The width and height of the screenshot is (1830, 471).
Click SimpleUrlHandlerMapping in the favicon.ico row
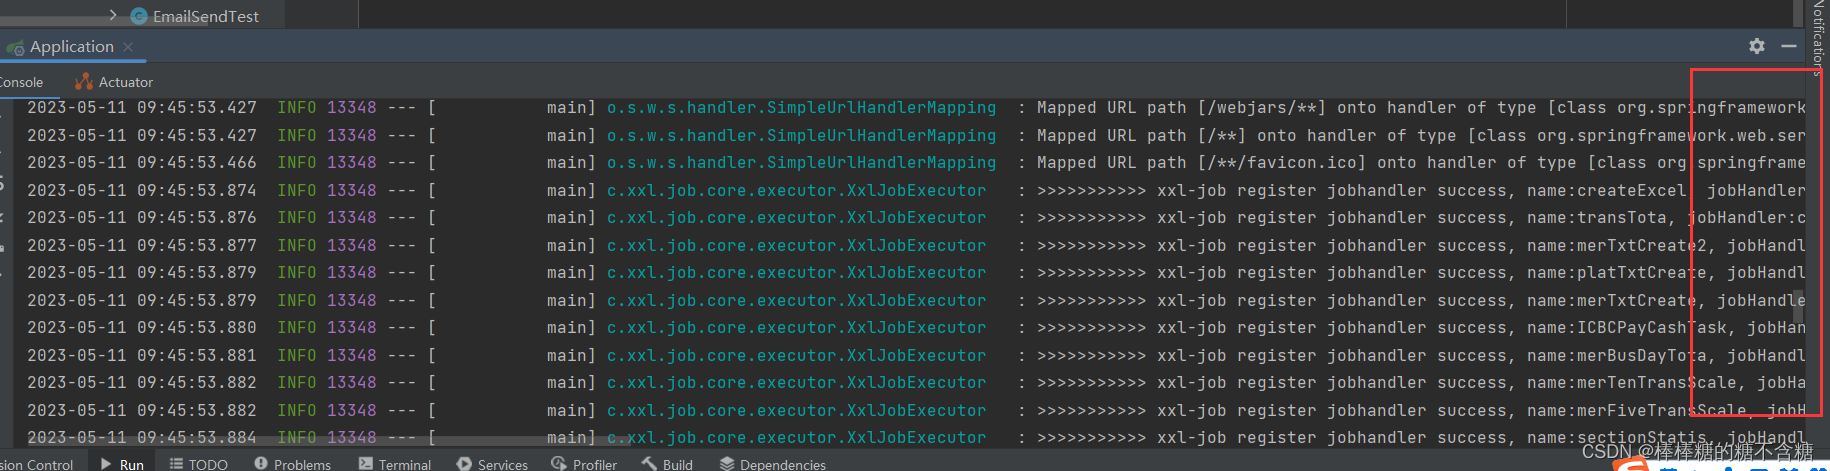[x=881, y=162]
